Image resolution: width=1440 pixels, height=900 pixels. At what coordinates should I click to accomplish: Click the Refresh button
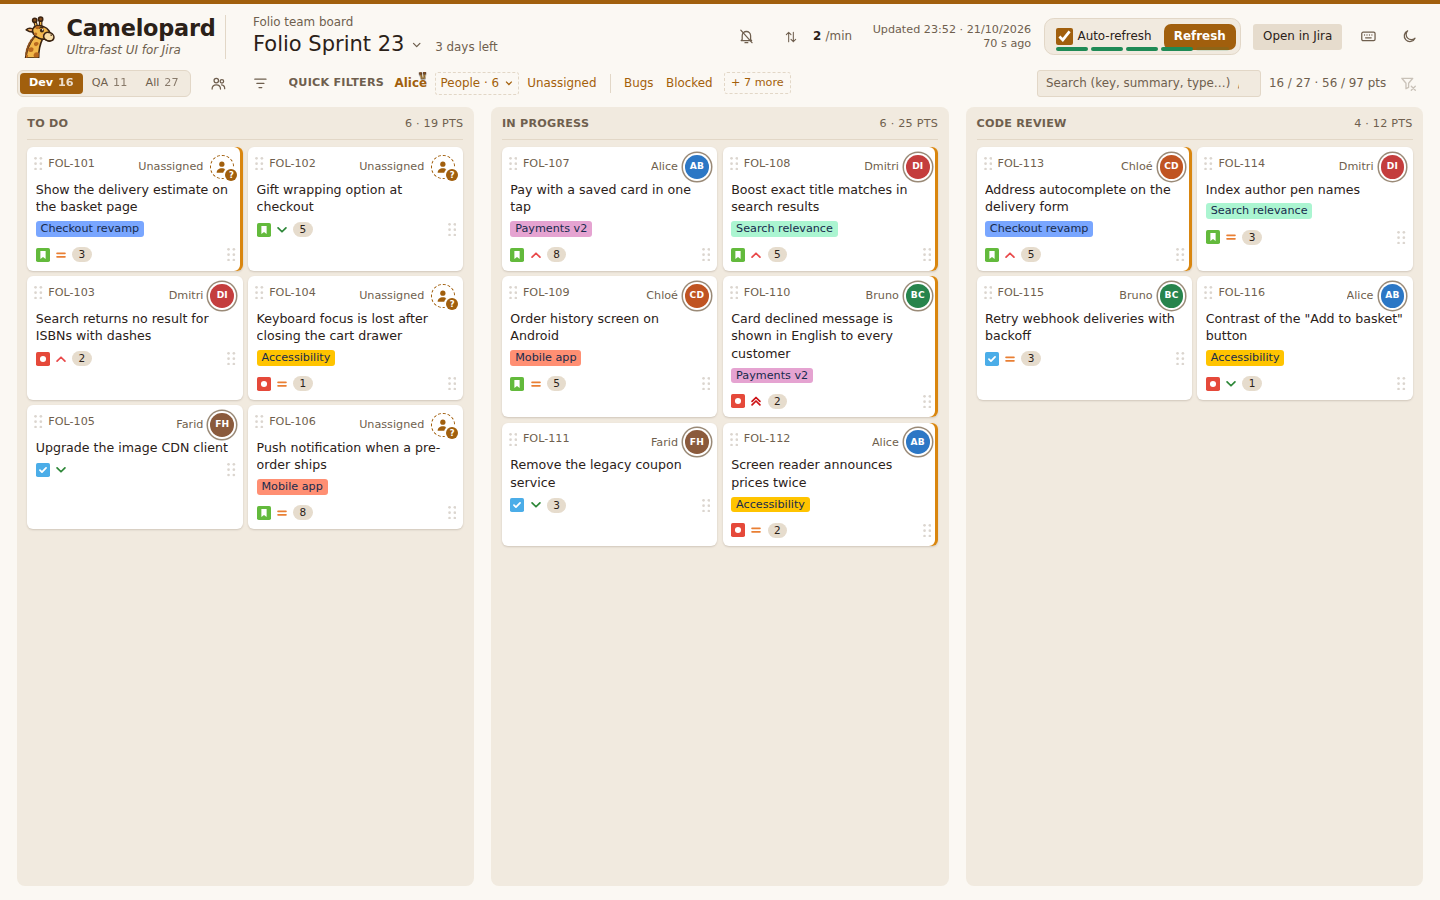point(1200,36)
